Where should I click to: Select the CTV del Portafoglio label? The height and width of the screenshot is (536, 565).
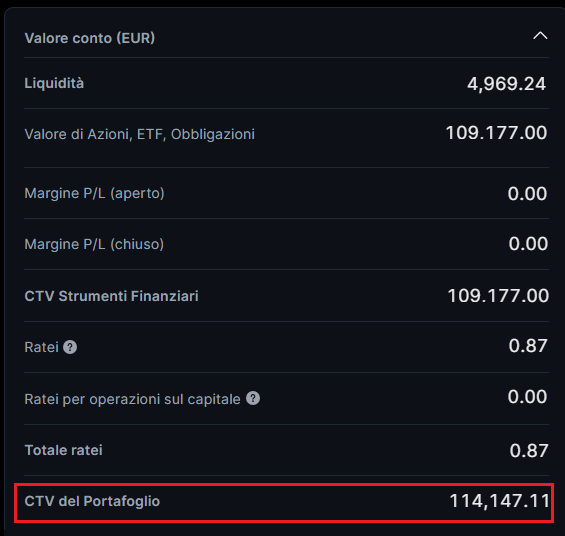92,501
